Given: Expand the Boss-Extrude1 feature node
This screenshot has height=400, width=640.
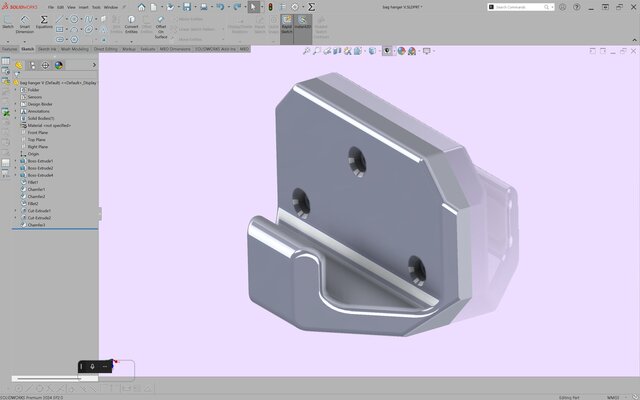Looking at the screenshot, I should [15, 161].
